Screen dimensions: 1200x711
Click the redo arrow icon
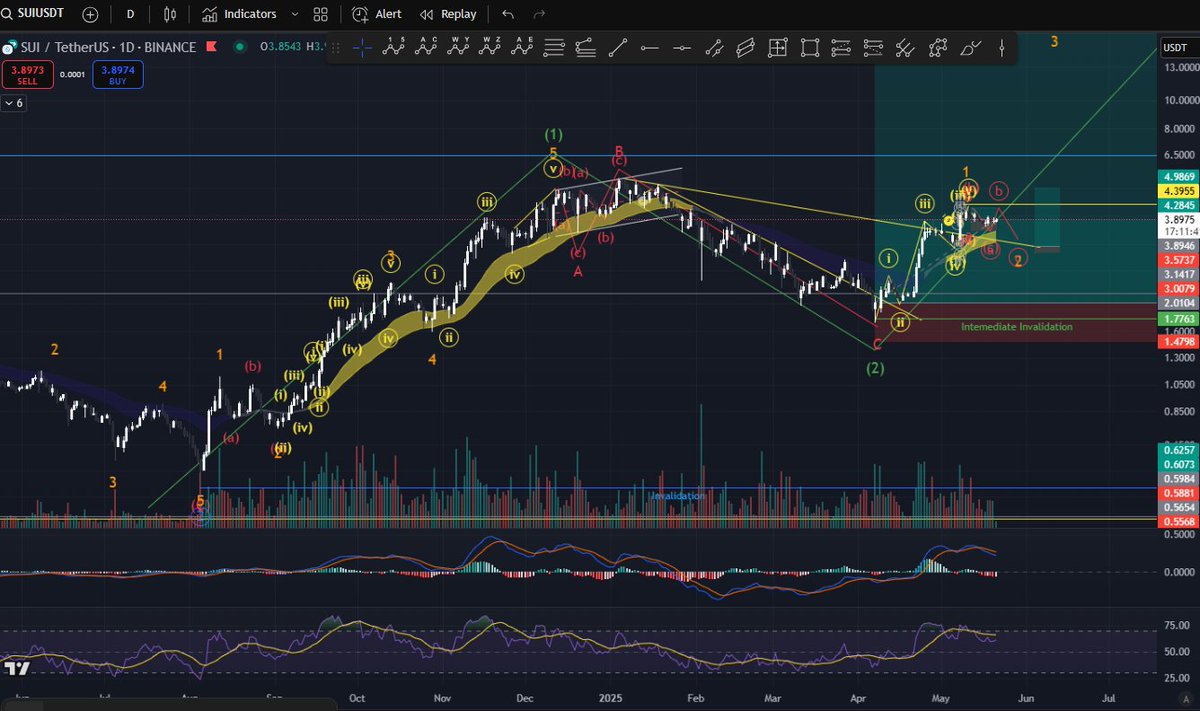540,14
